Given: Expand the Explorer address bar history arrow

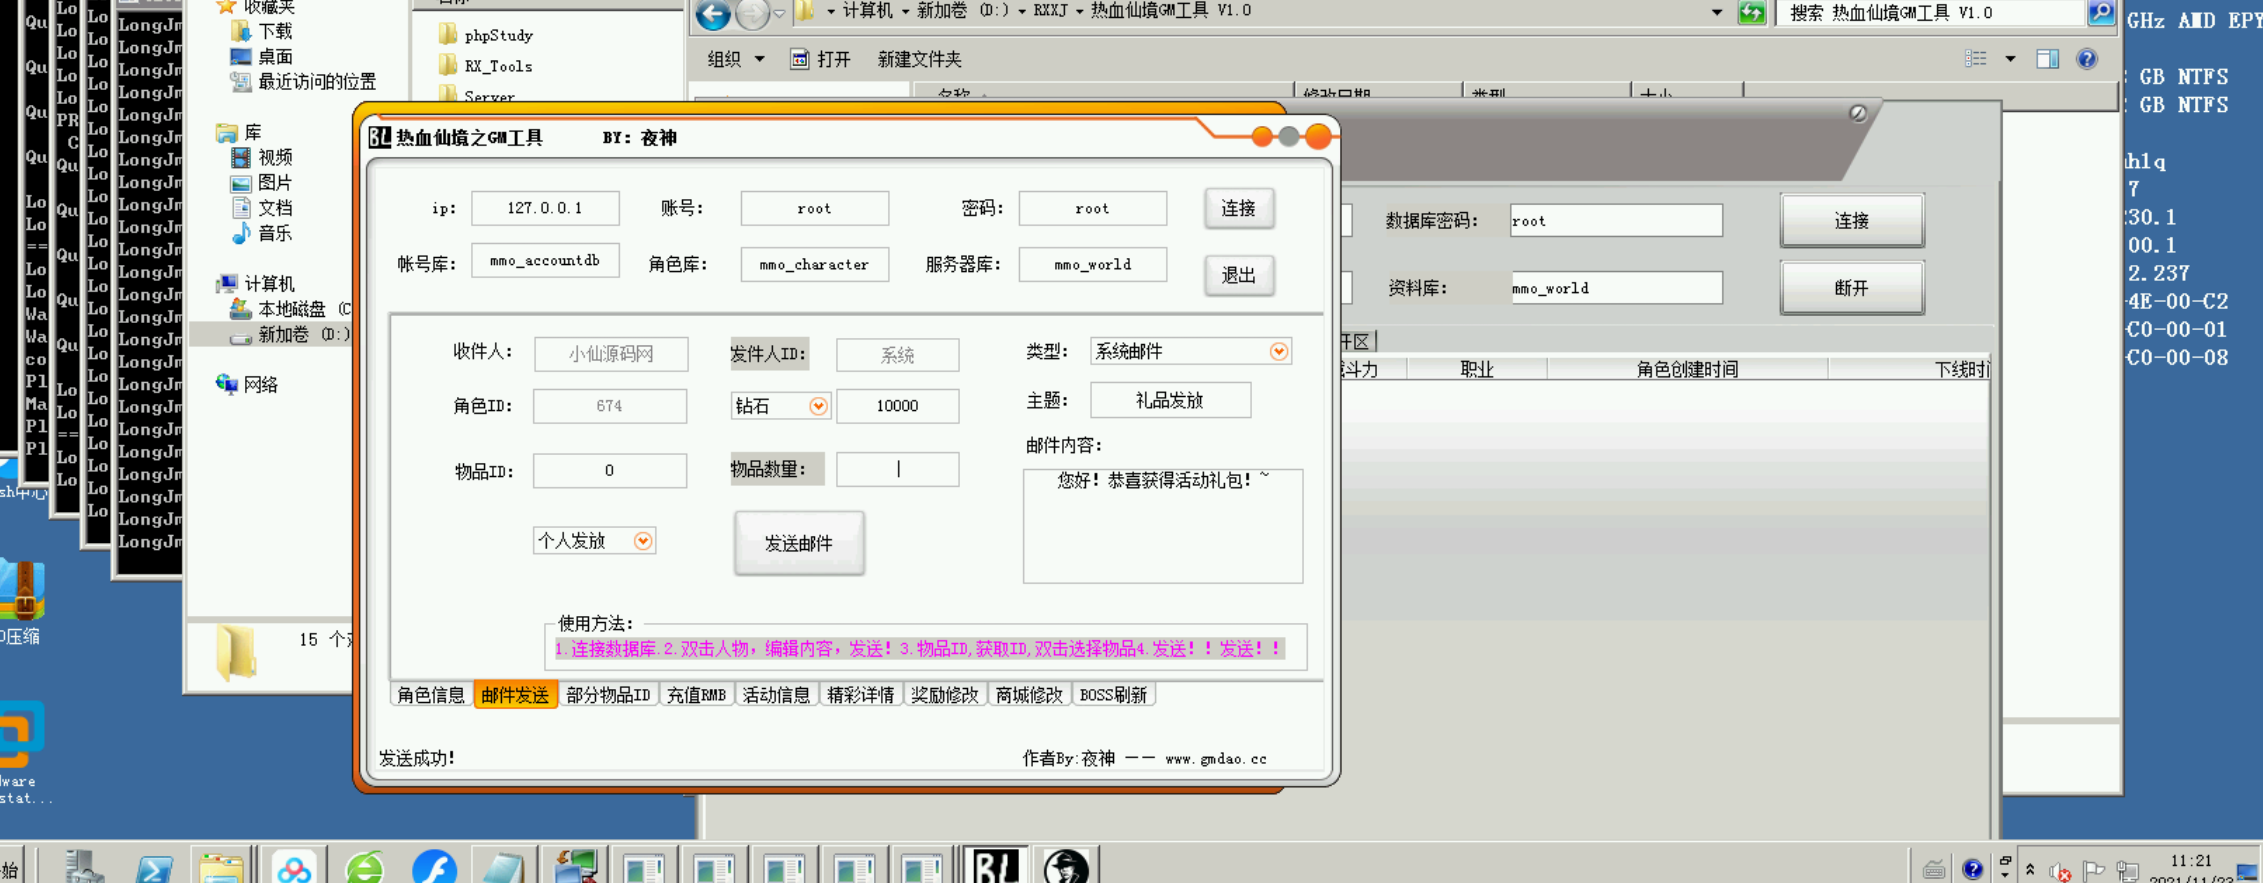Looking at the screenshot, I should 1716,13.
